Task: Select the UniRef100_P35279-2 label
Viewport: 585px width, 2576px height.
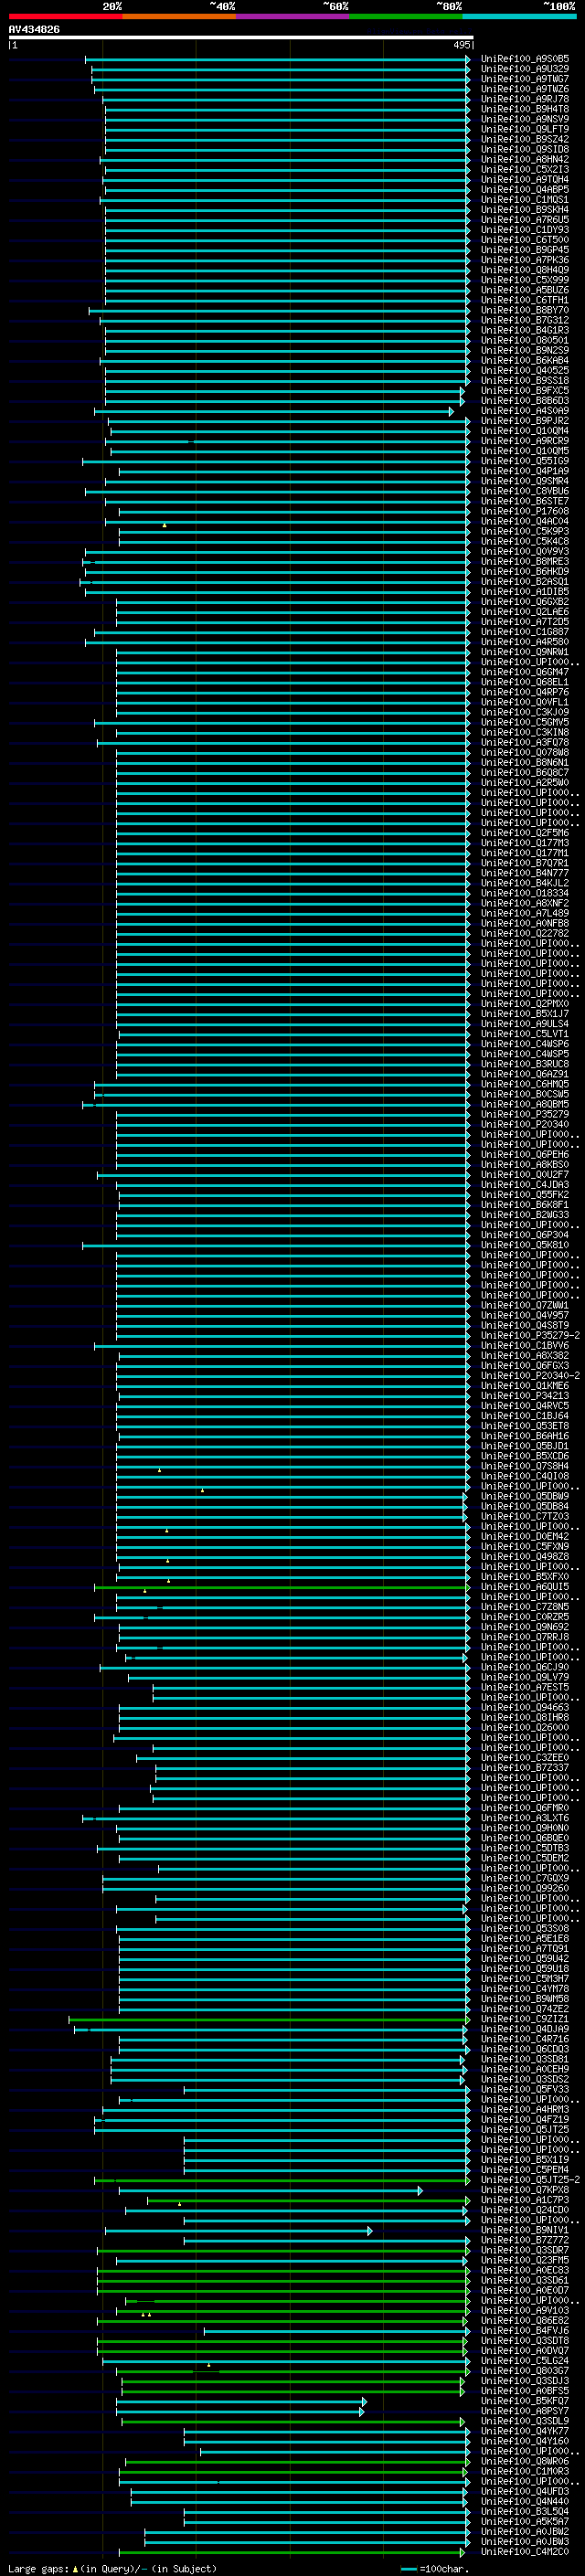Action: 531,1336
